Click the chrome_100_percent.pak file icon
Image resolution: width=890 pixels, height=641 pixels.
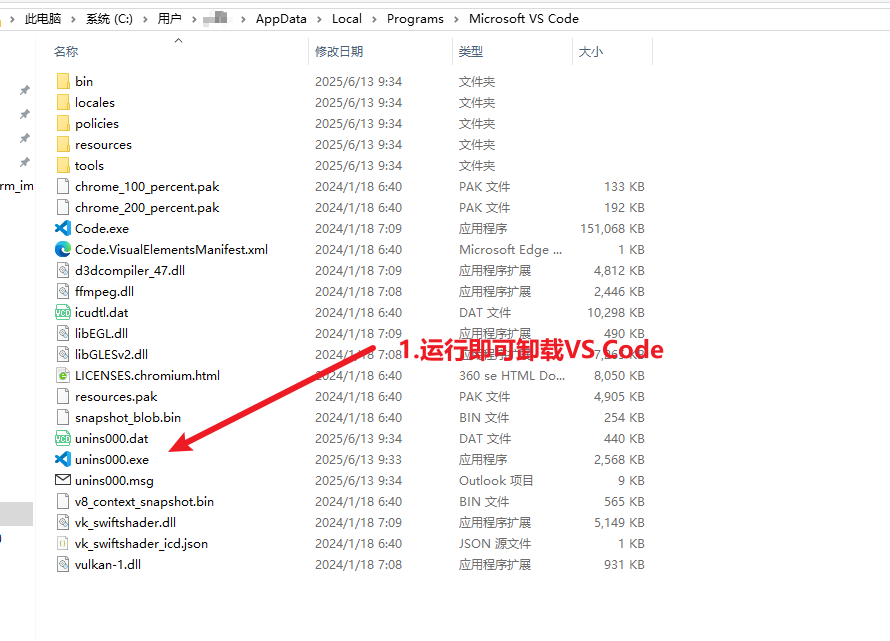click(63, 186)
